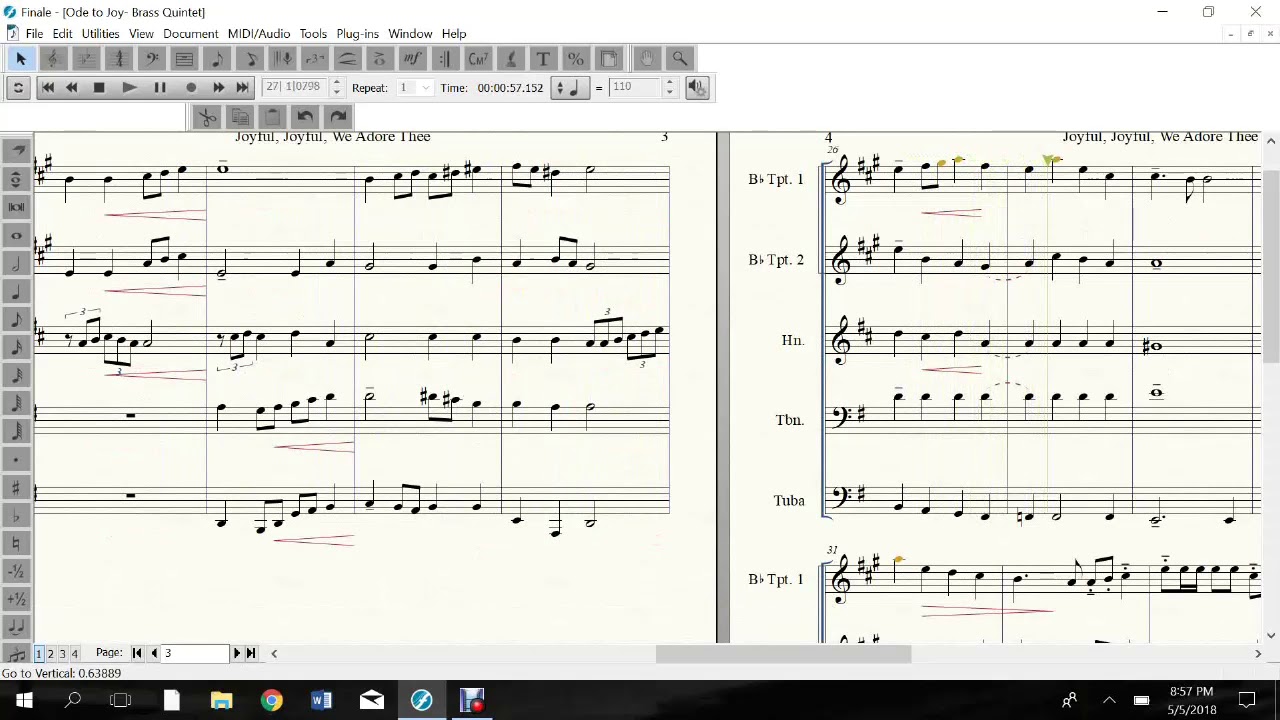1280x720 pixels.
Task: Open the Chord CM7 tool
Action: (478, 59)
